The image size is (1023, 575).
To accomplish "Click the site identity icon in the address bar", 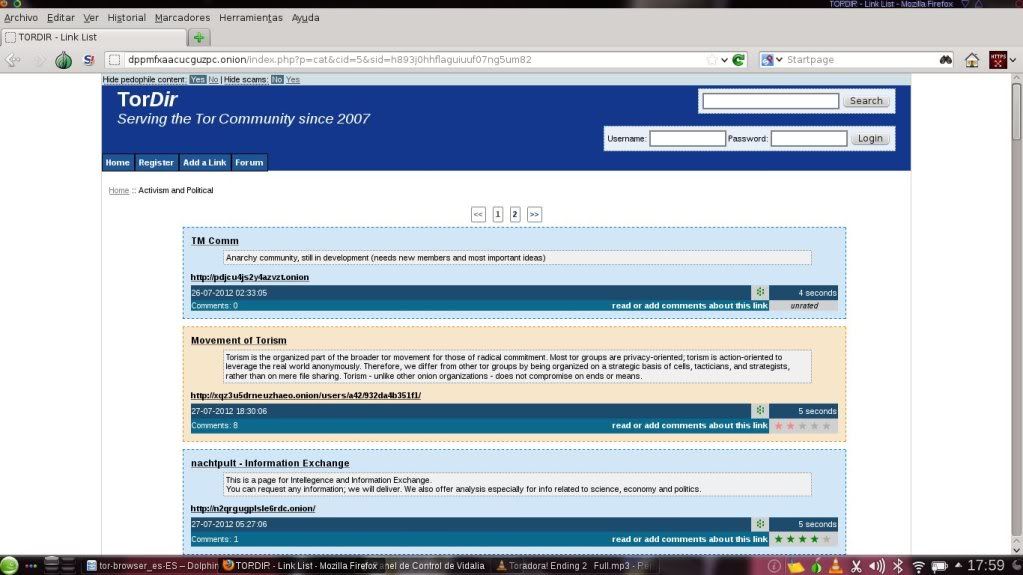I will click(x=114, y=59).
